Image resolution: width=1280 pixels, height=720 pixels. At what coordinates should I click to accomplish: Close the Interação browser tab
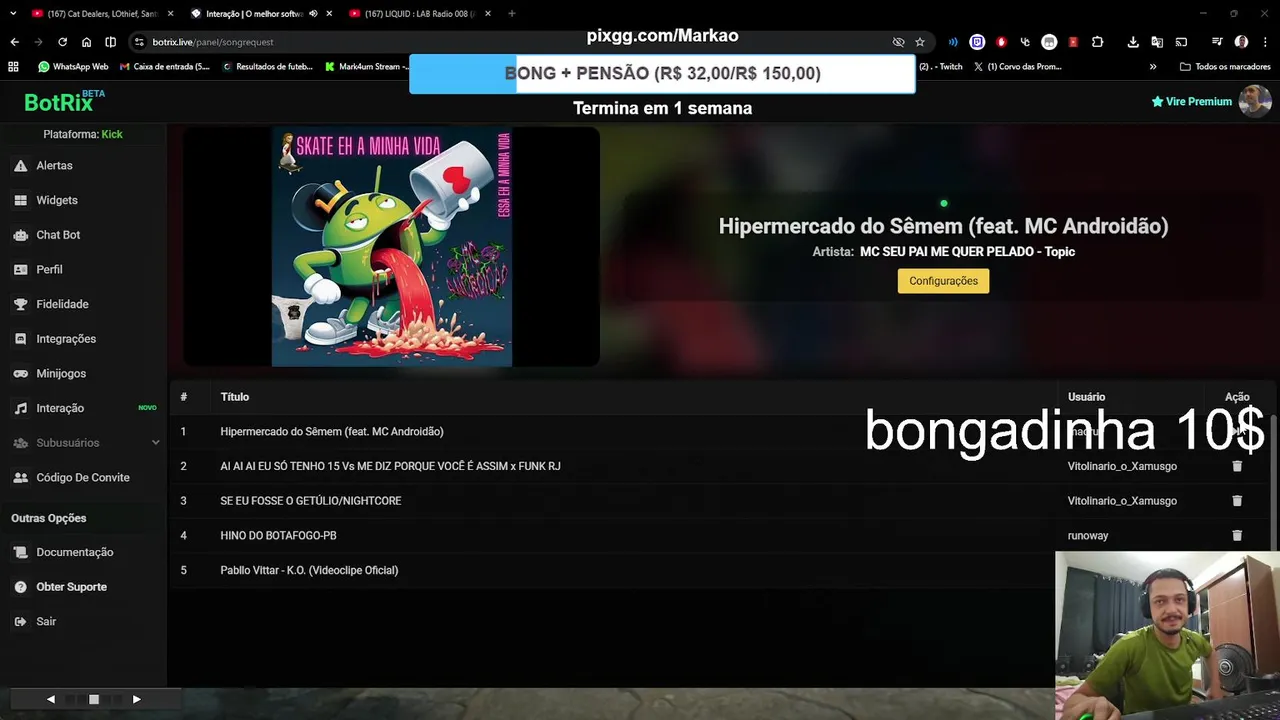(x=329, y=14)
